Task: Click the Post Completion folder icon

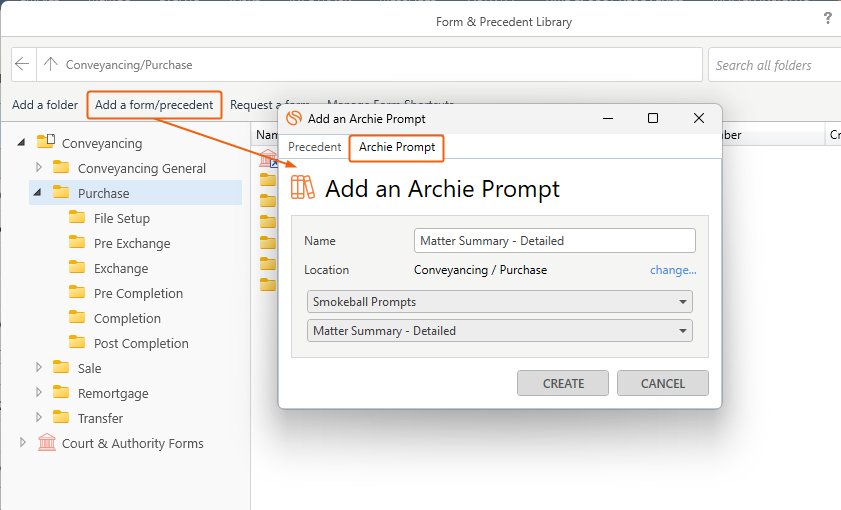Action: [77, 342]
